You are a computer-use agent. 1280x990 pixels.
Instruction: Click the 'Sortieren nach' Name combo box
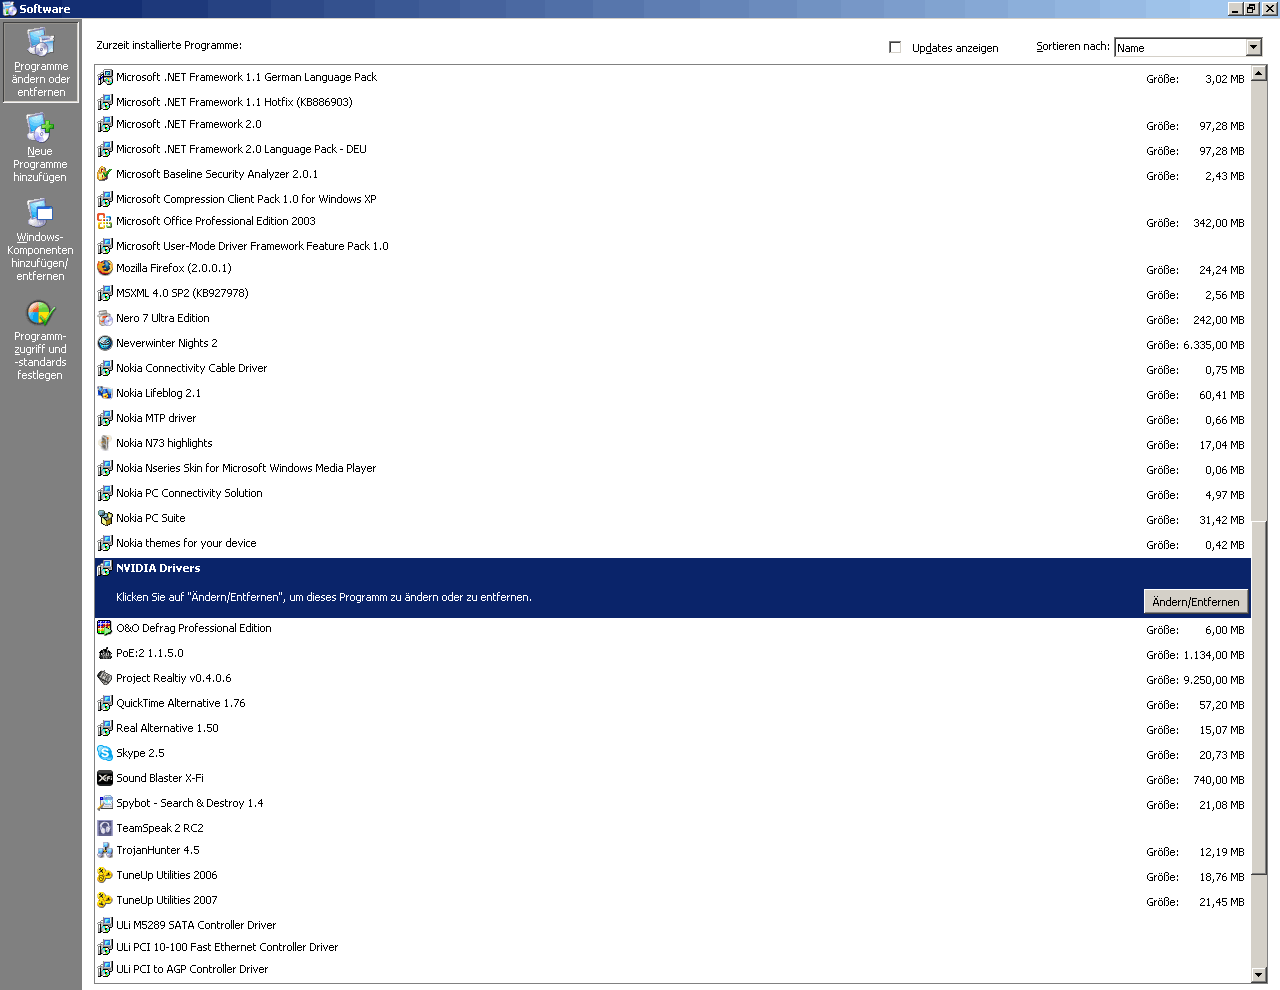(x=1180, y=47)
